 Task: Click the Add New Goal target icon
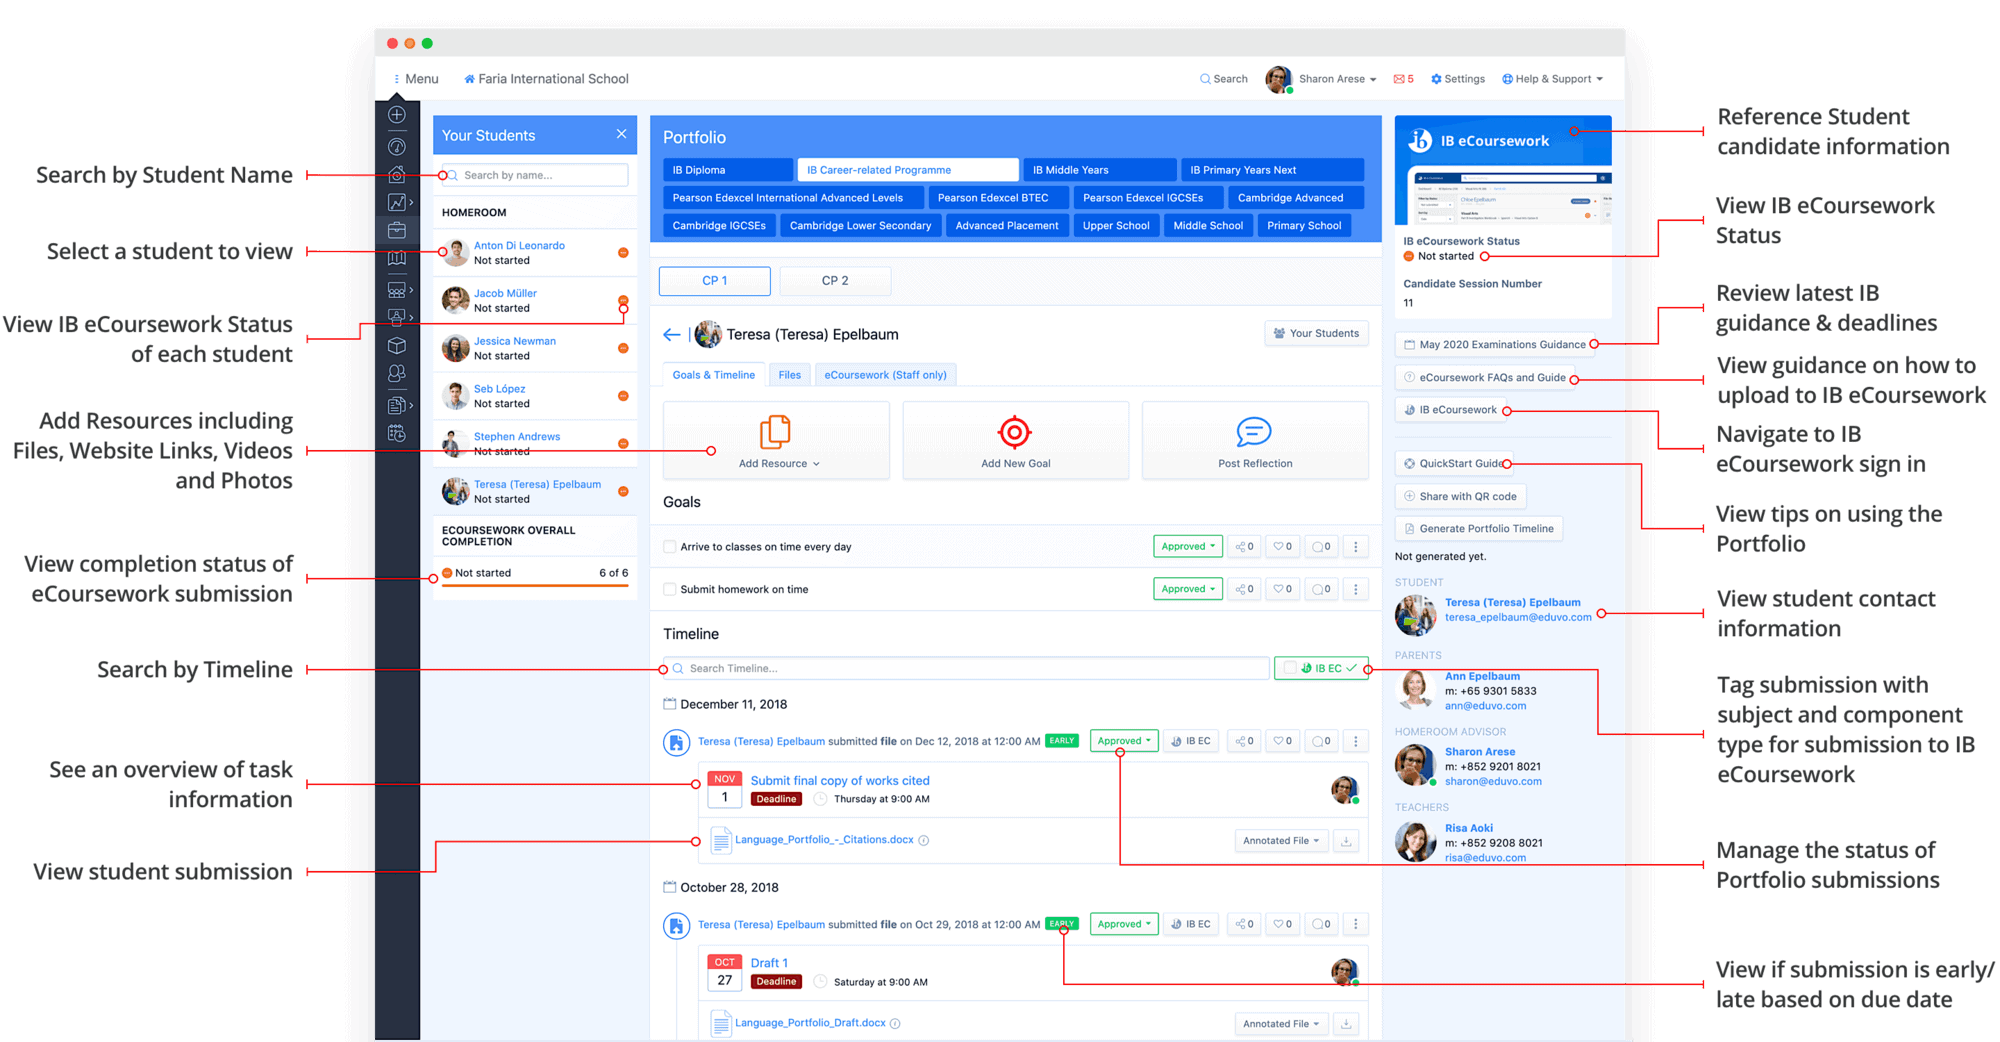(x=1014, y=432)
